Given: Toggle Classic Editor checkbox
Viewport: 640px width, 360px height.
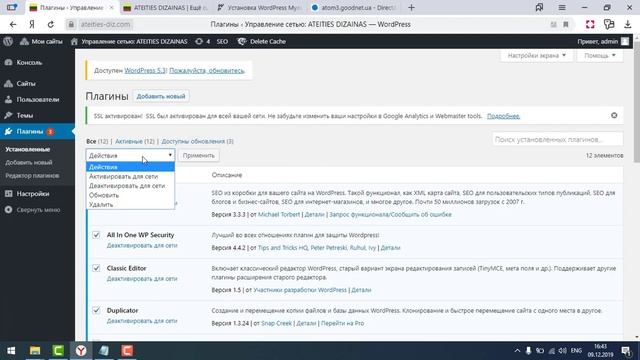Looking at the screenshot, I should [96, 268].
